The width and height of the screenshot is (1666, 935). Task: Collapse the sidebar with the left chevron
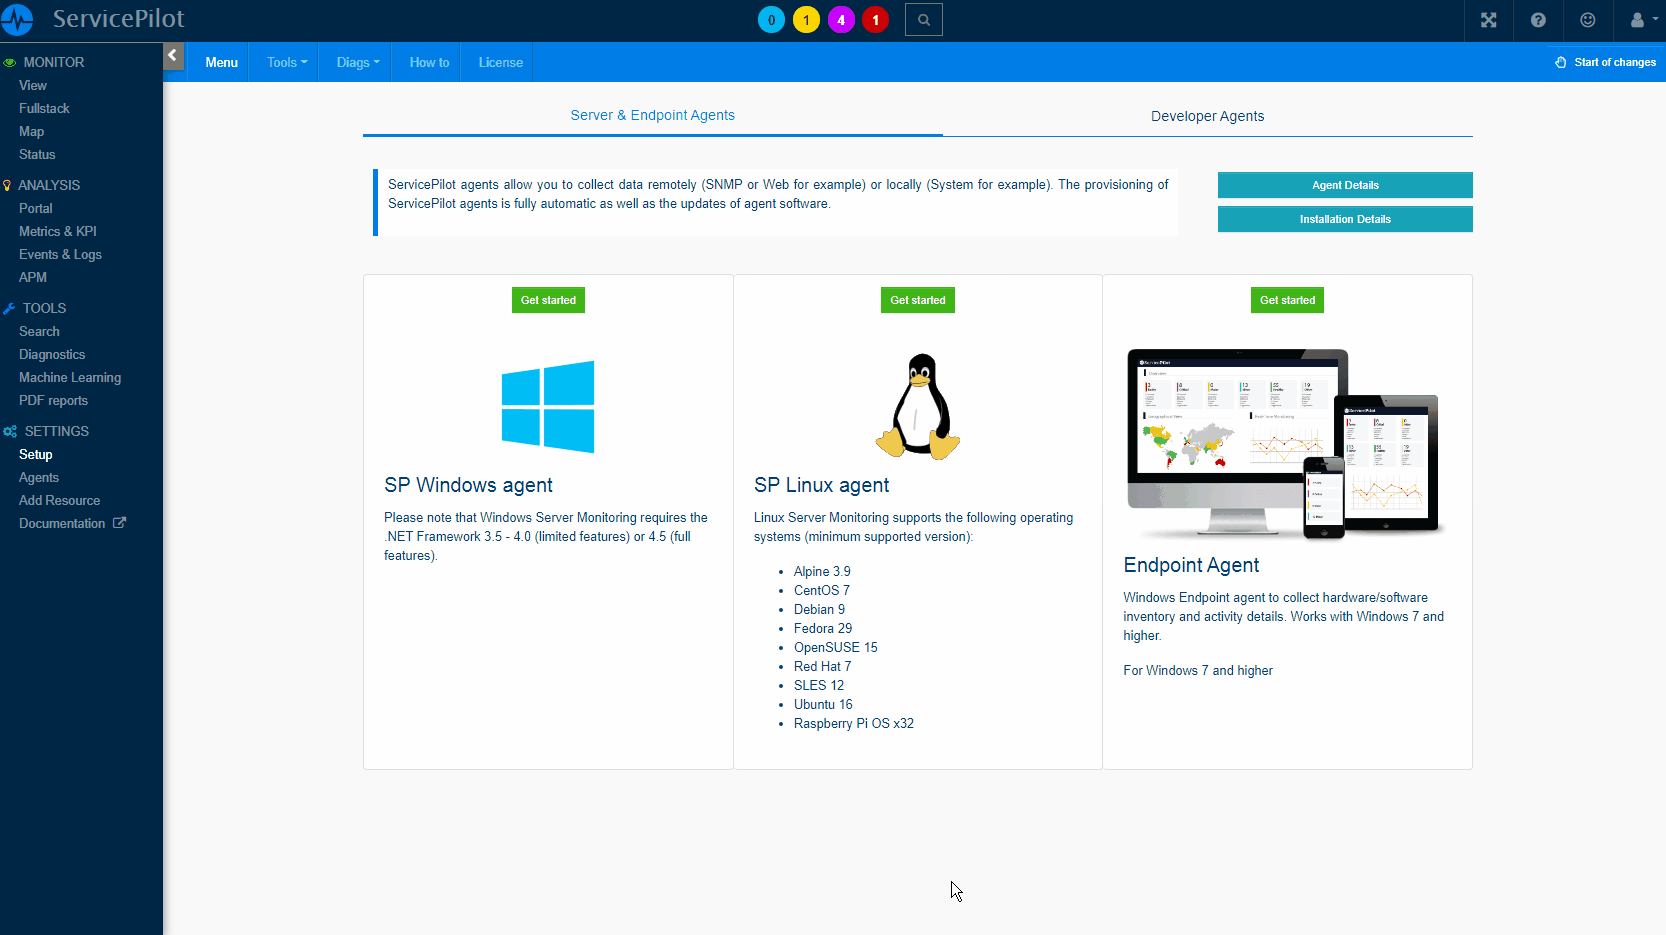coord(173,56)
